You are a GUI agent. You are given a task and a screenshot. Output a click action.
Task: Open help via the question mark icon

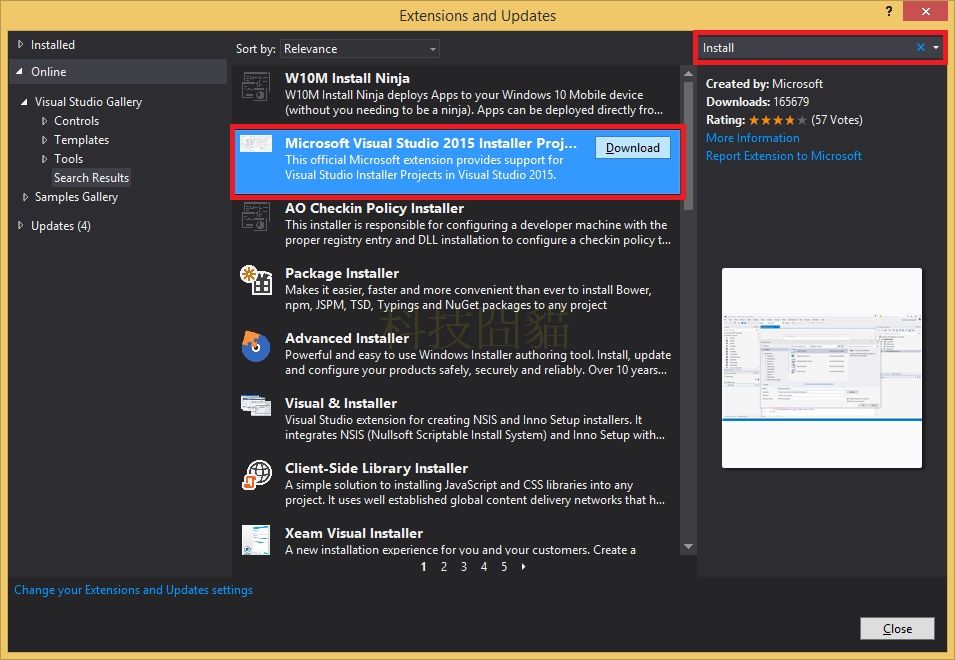click(889, 12)
